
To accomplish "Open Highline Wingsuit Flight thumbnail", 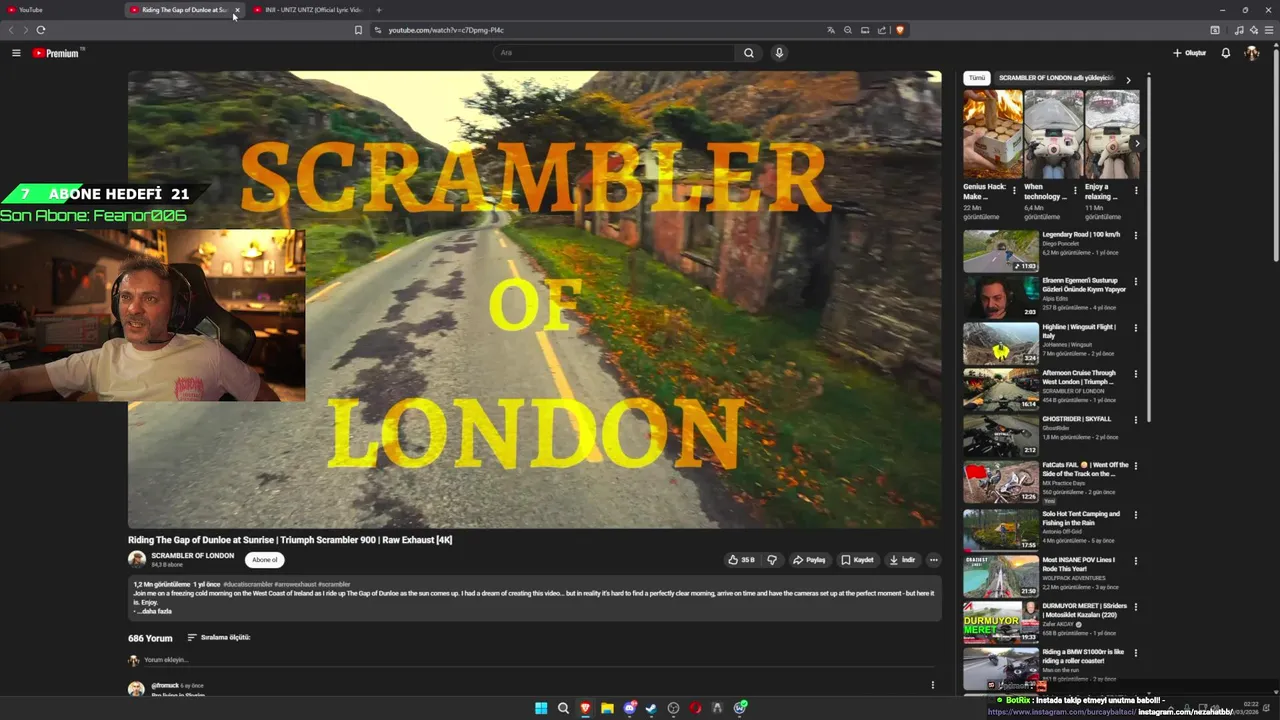I will (x=1001, y=343).
